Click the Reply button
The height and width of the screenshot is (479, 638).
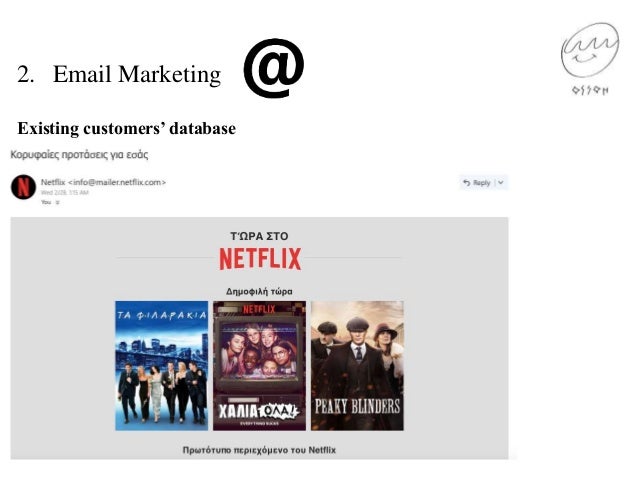477,183
